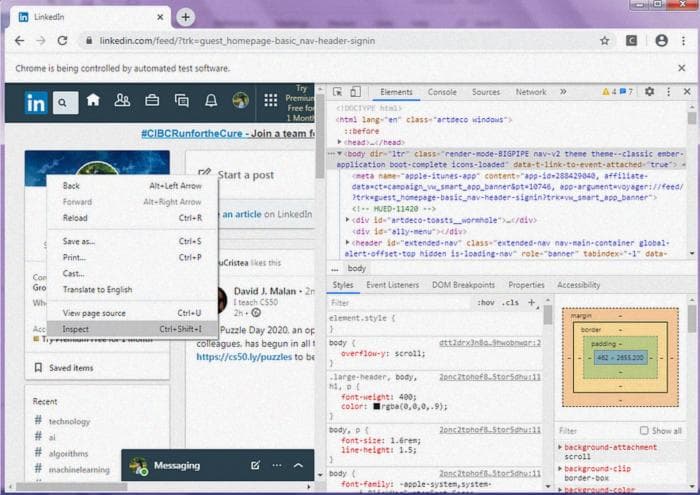Click the Chrome address bar URL
The height and width of the screenshot is (495, 700).
[237, 41]
